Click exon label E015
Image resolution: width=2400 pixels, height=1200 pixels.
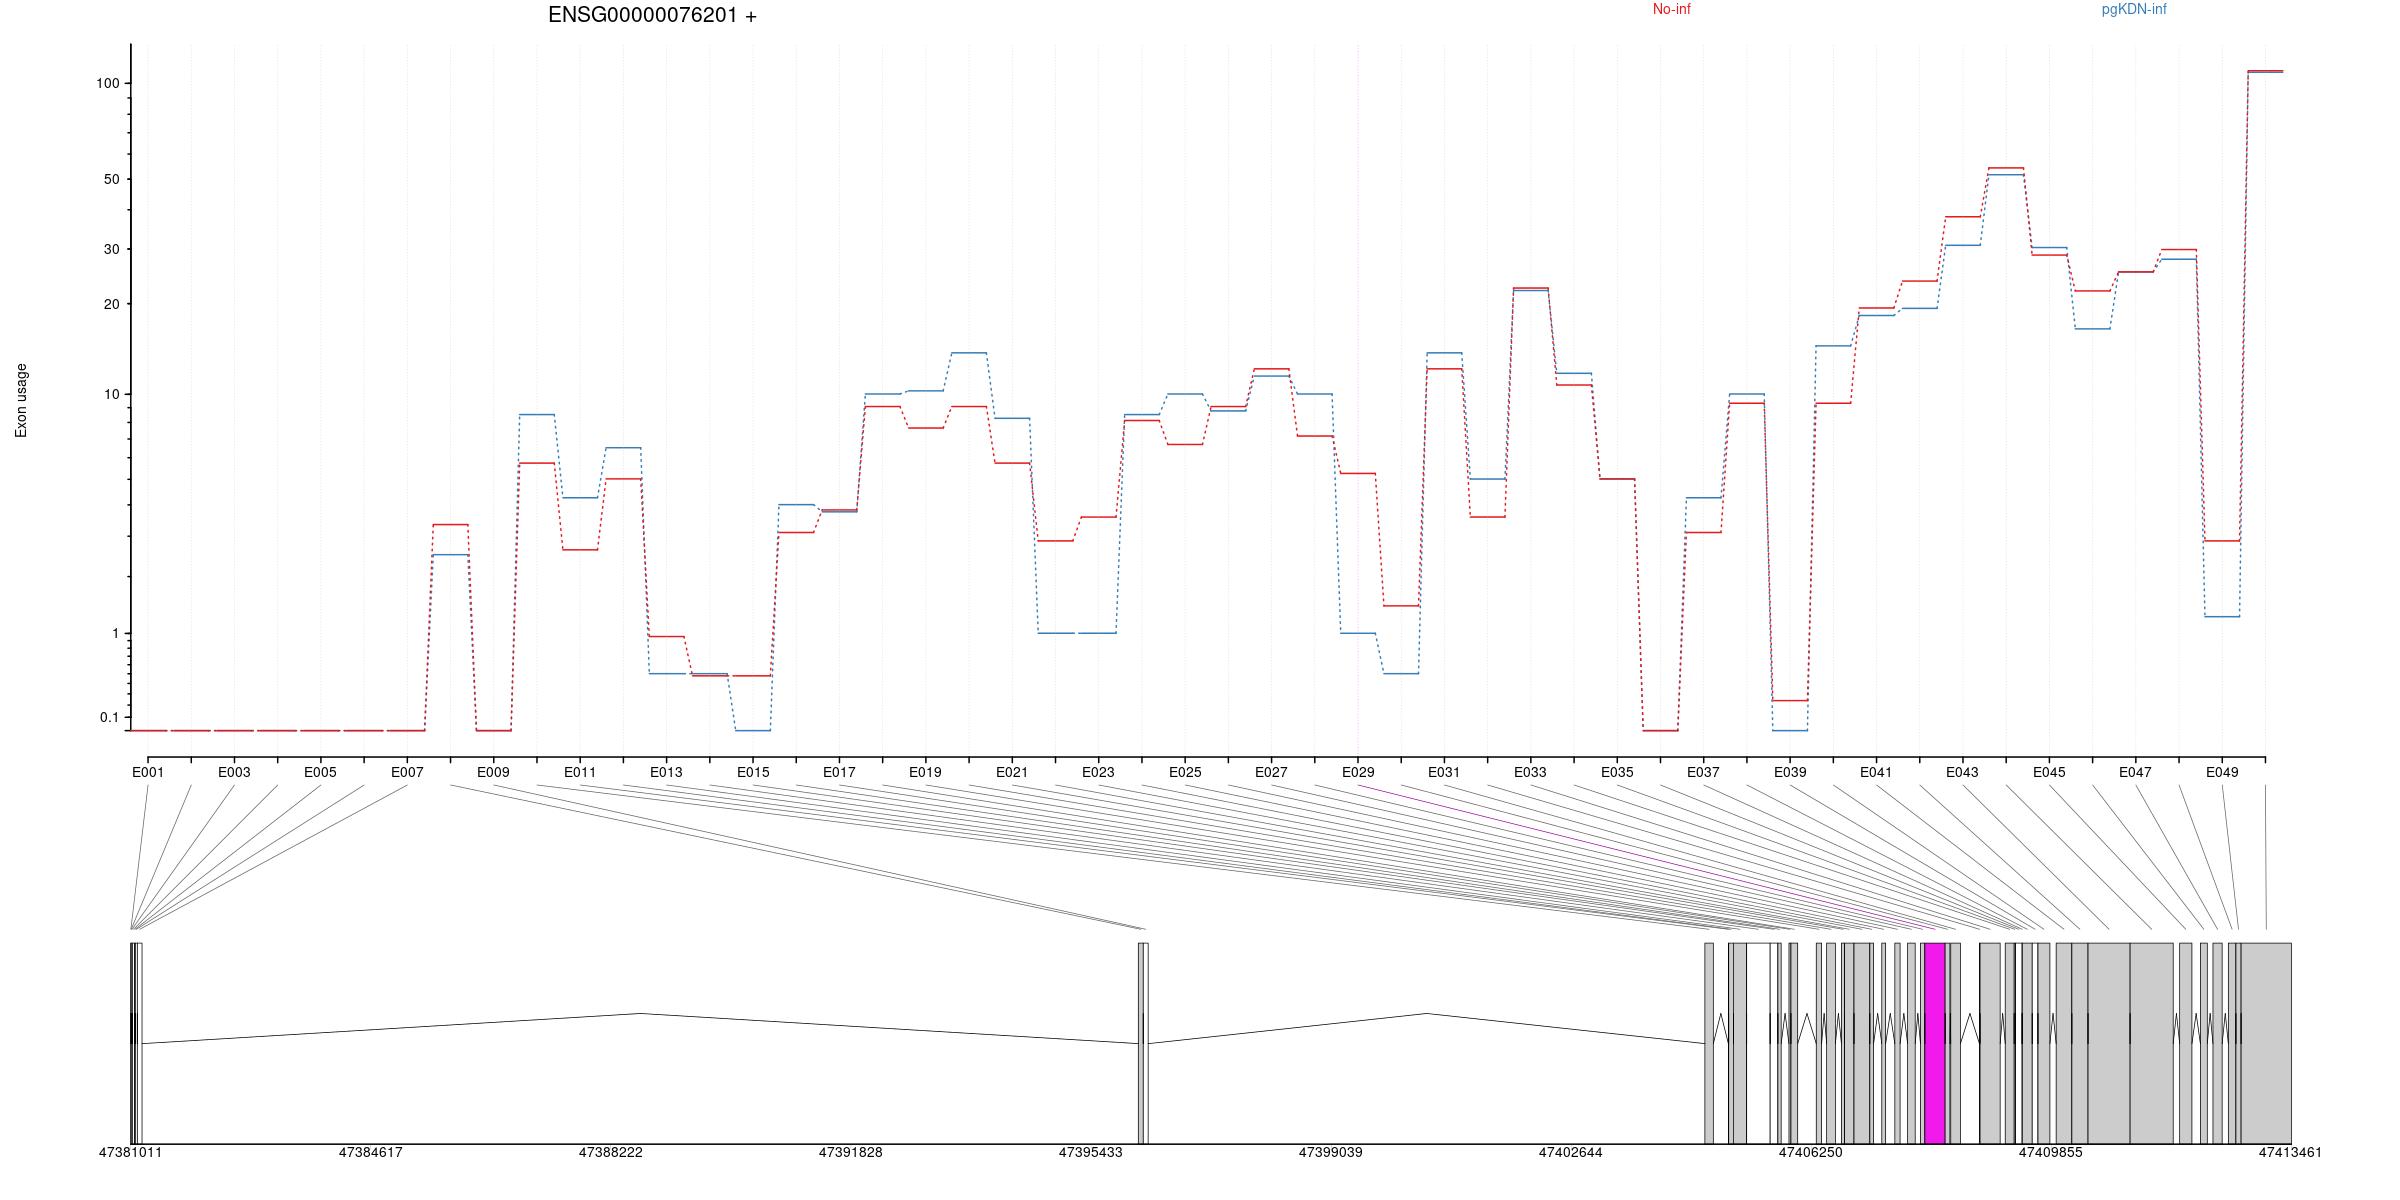[753, 772]
